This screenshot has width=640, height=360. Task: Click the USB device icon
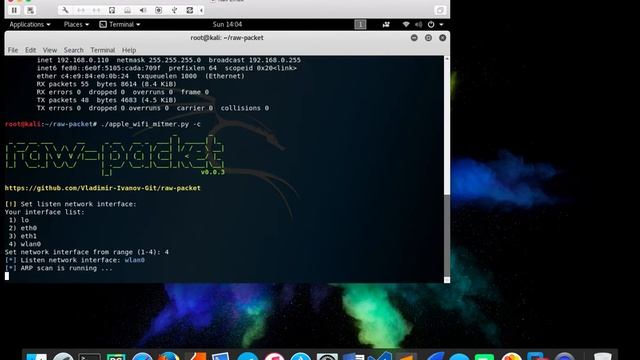(174, 10)
